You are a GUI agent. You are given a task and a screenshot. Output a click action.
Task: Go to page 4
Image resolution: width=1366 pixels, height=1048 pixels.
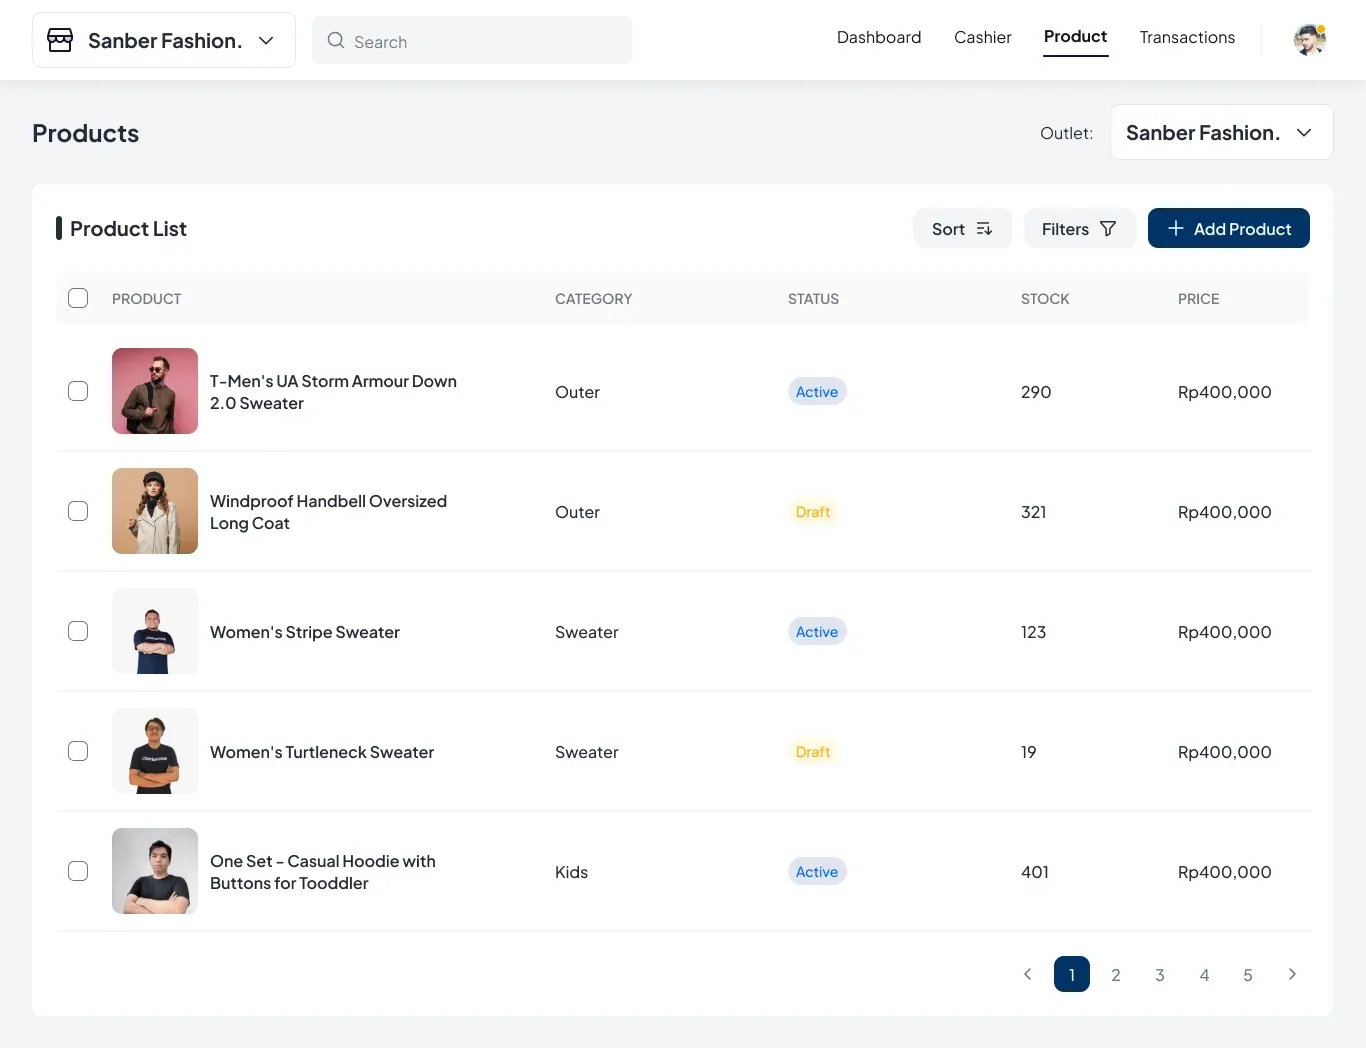point(1204,974)
